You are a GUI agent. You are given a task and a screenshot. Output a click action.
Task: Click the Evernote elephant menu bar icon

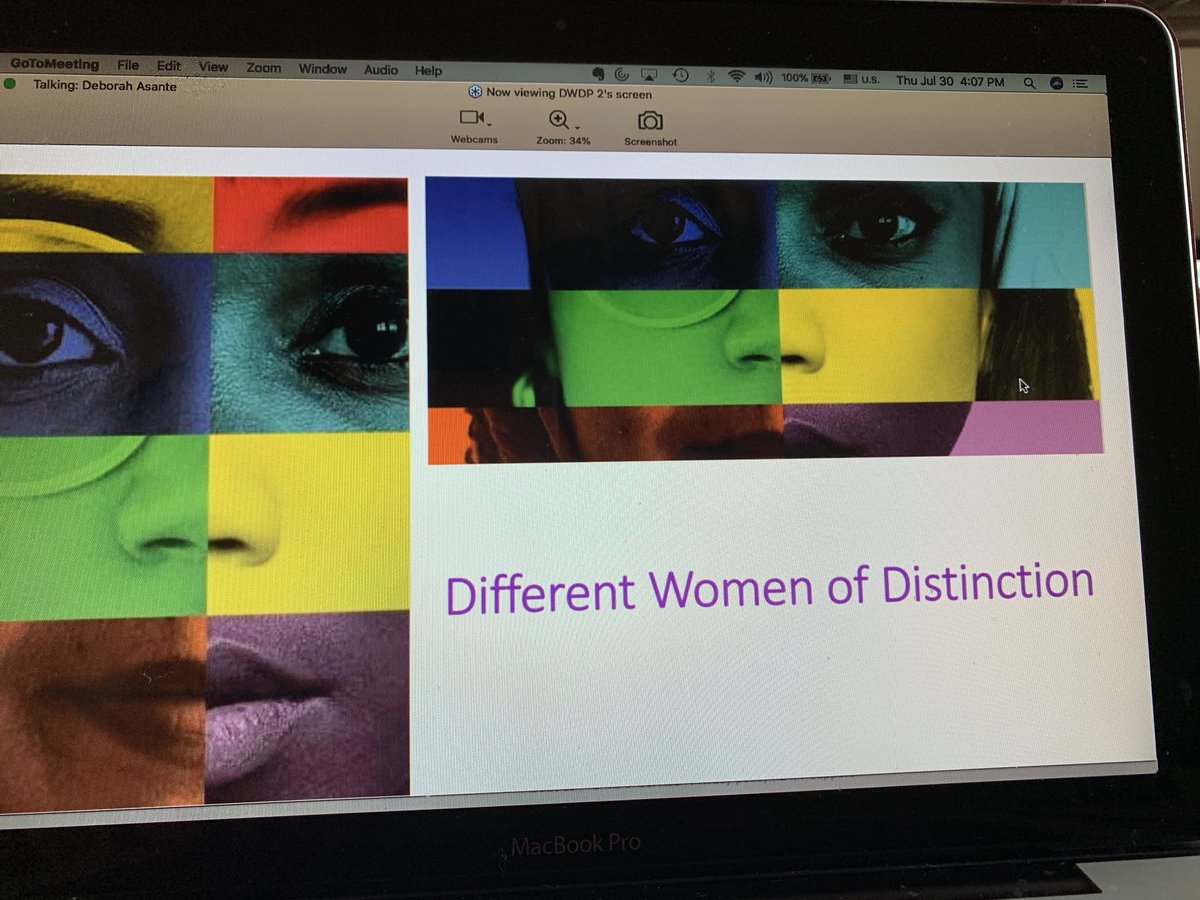click(x=598, y=74)
